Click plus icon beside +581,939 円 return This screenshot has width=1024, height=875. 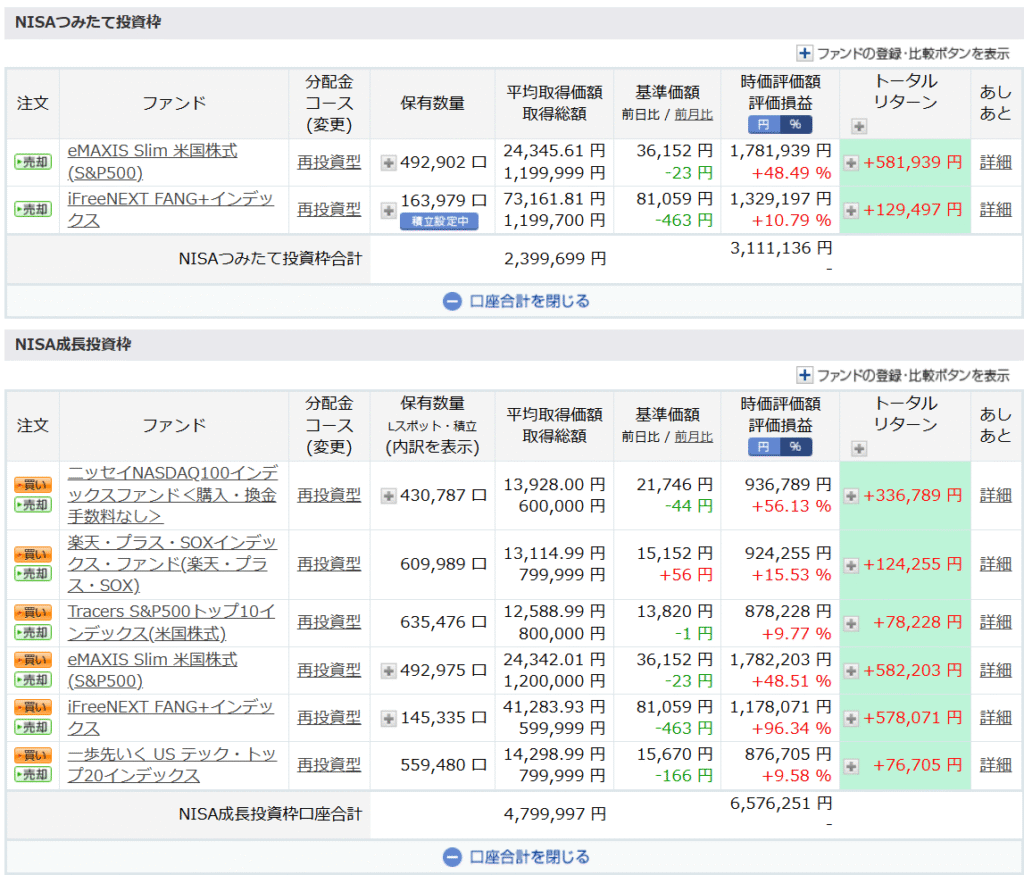coord(851,162)
